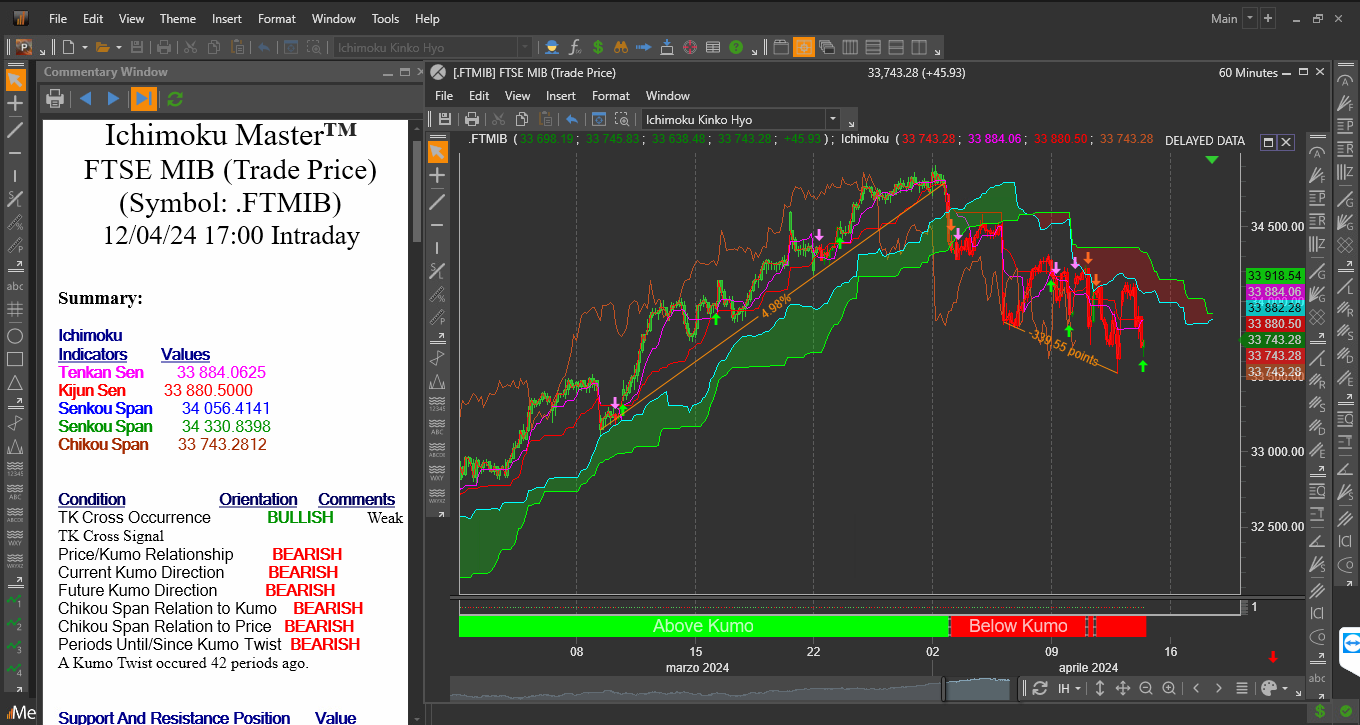Expand the New document dropdown arrow

coord(85,47)
